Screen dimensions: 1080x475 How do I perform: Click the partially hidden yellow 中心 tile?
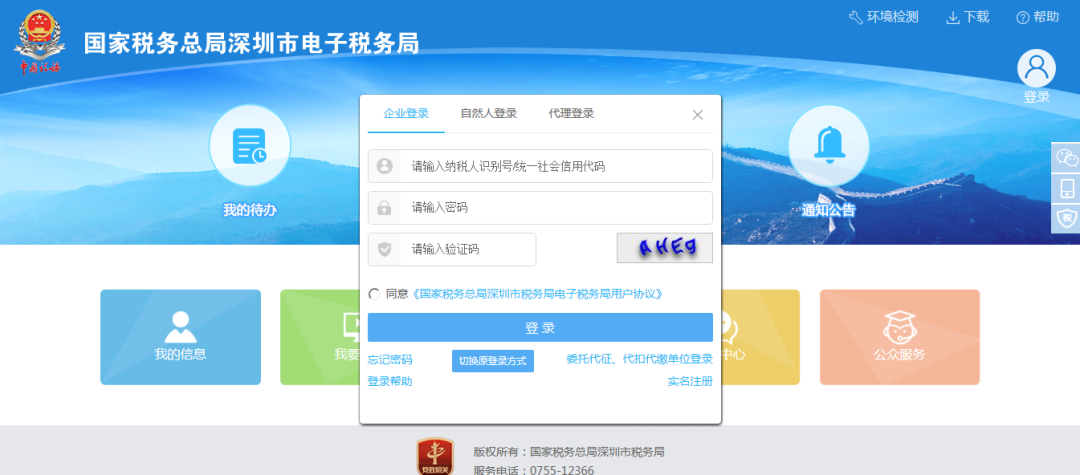pyautogui.click(x=760, y=337)
